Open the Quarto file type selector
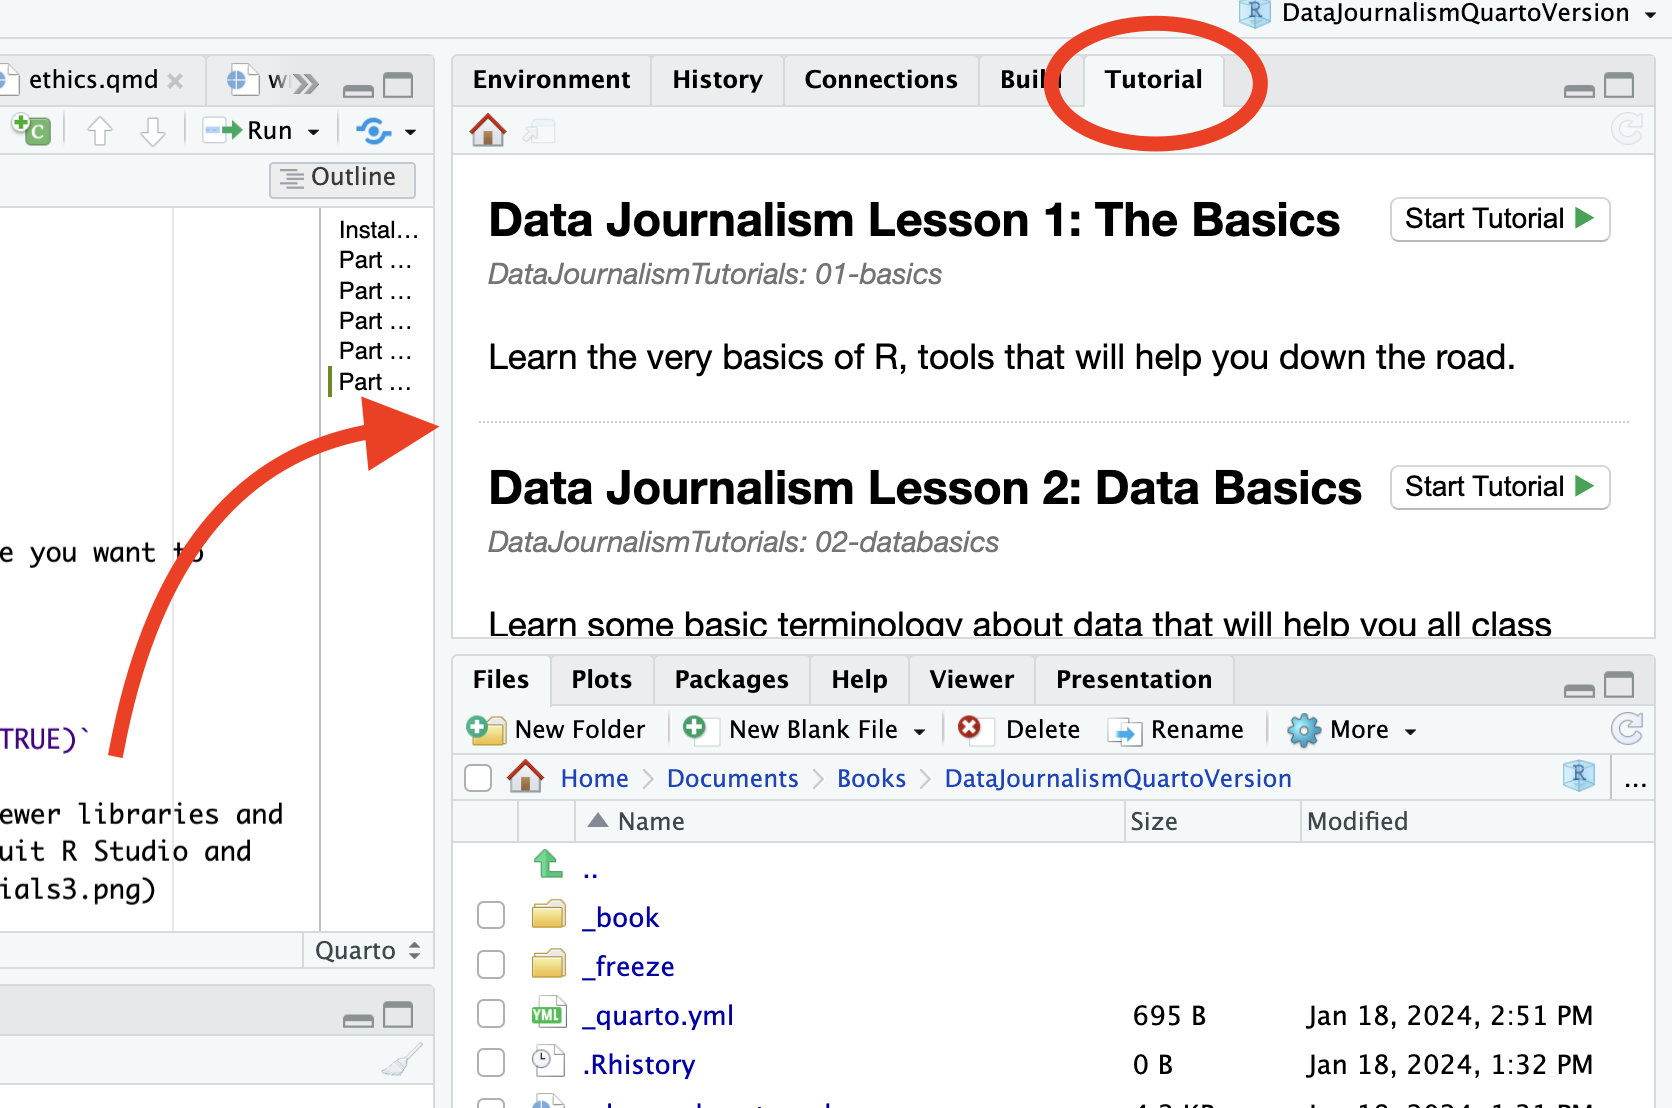This screenshot has height=1108, width=1672. pyautogui.click(x=367, y=951)
